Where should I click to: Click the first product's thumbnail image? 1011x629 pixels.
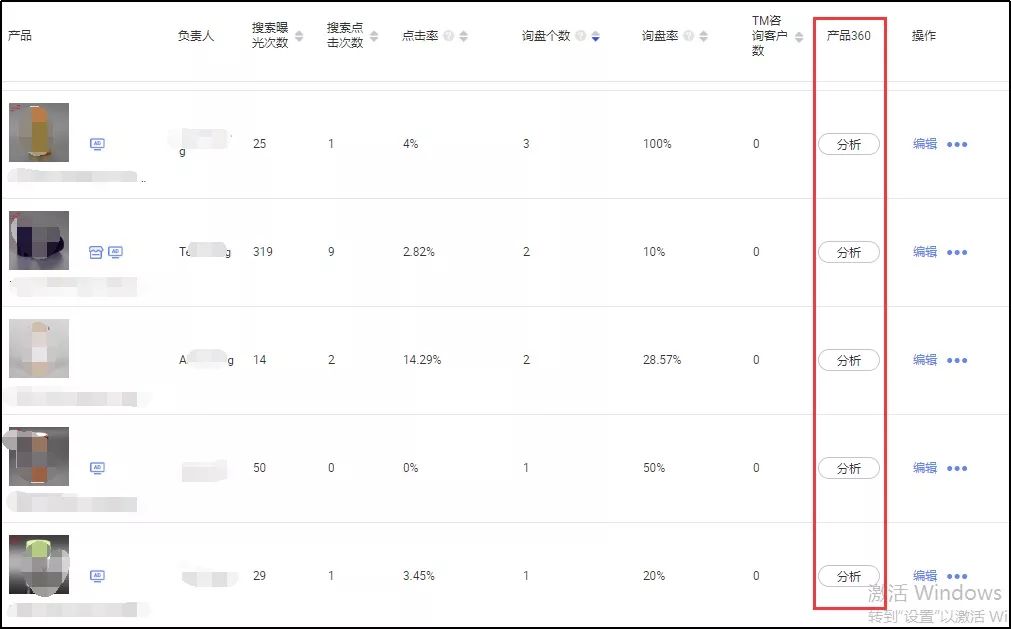(38, 131)
